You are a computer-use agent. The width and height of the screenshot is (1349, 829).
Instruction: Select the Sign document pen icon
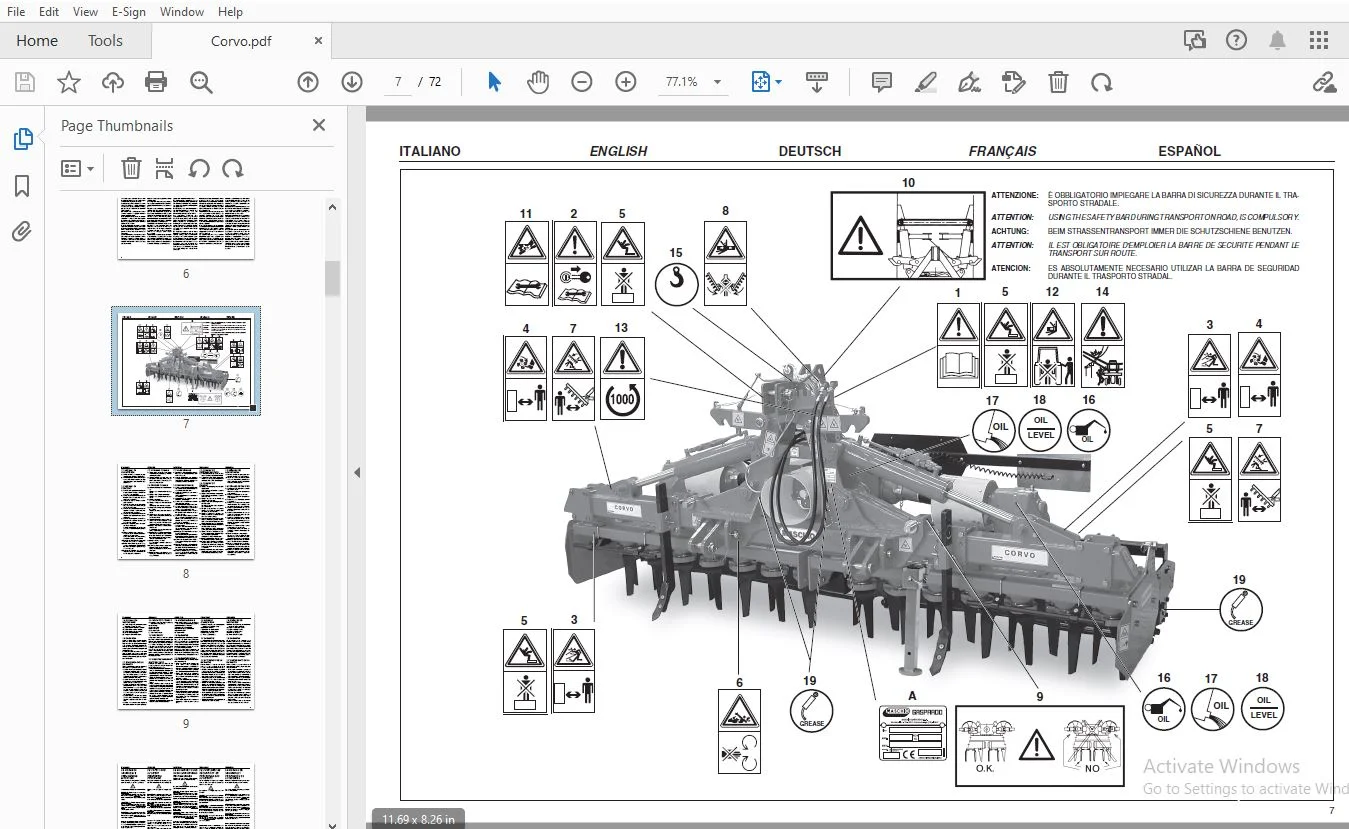pos(969,82)
